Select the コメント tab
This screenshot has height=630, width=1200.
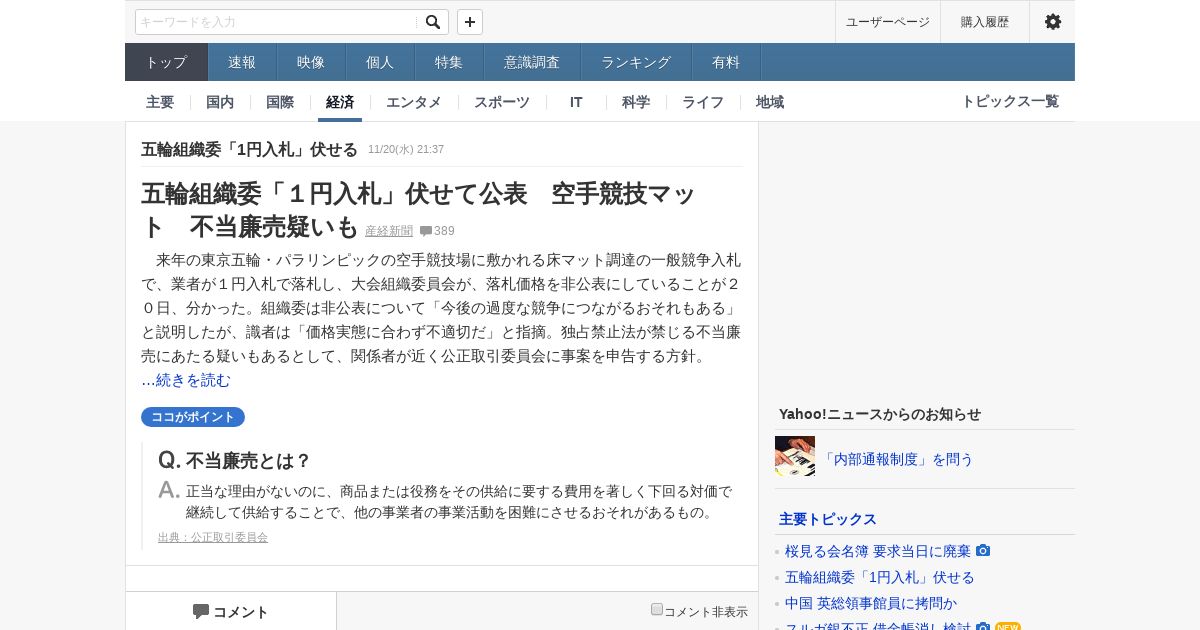point(231,611)
